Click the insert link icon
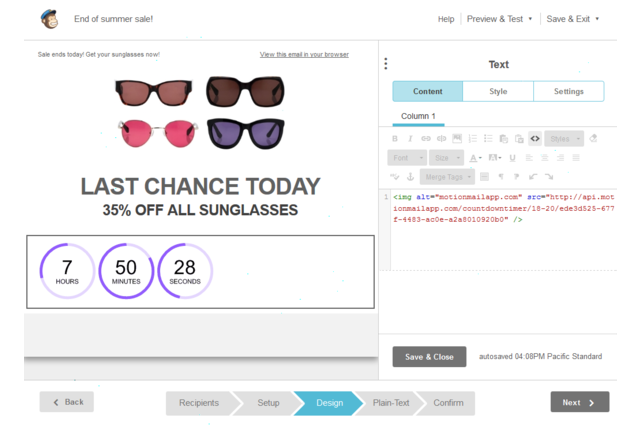This screenshot has width=640, height=426. [x=426, y=139]
